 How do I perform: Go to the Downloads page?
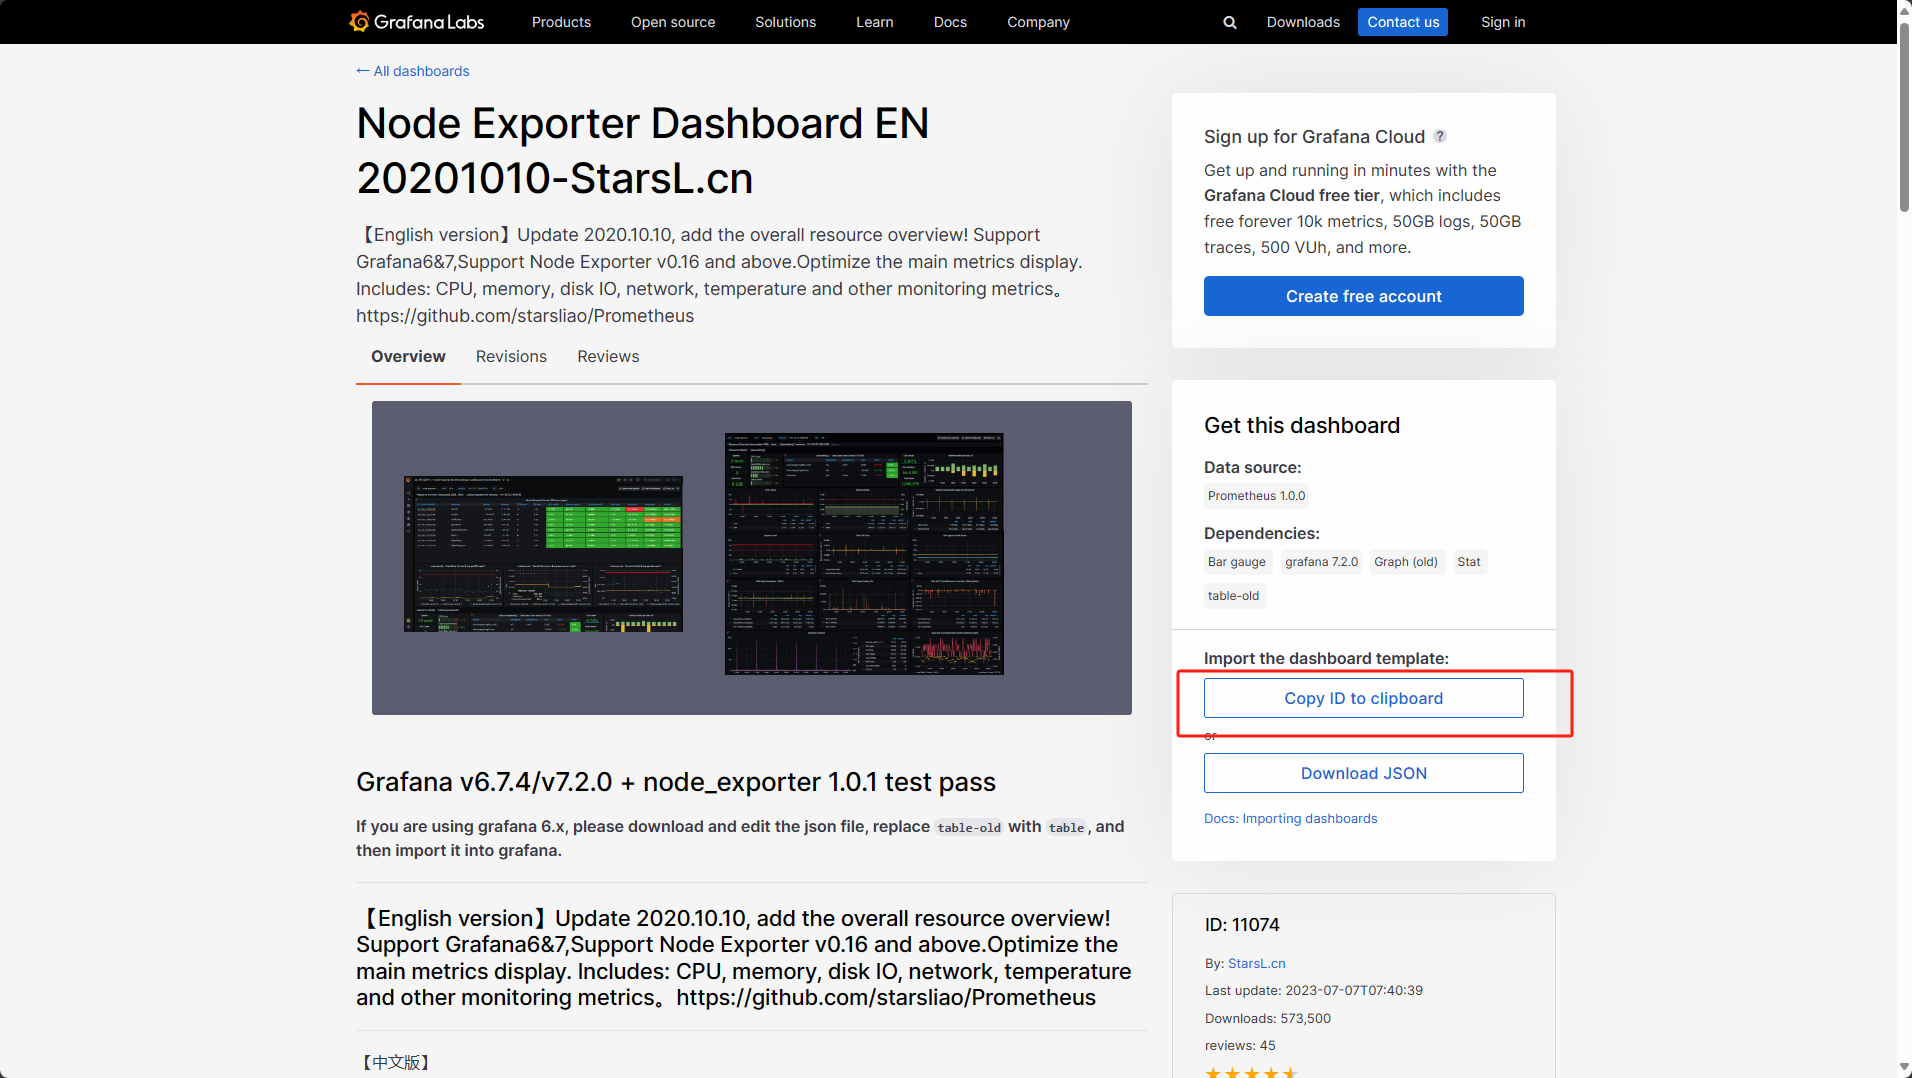point(1303,22)
